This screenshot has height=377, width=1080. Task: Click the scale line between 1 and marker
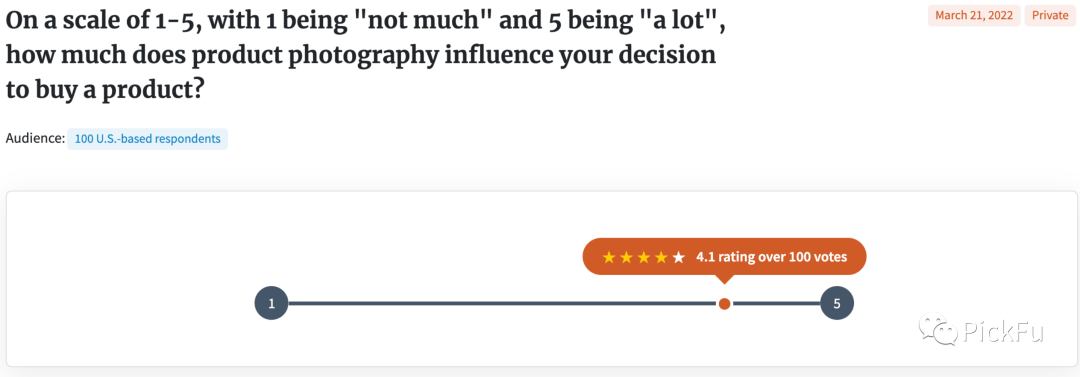pos(502,303)
